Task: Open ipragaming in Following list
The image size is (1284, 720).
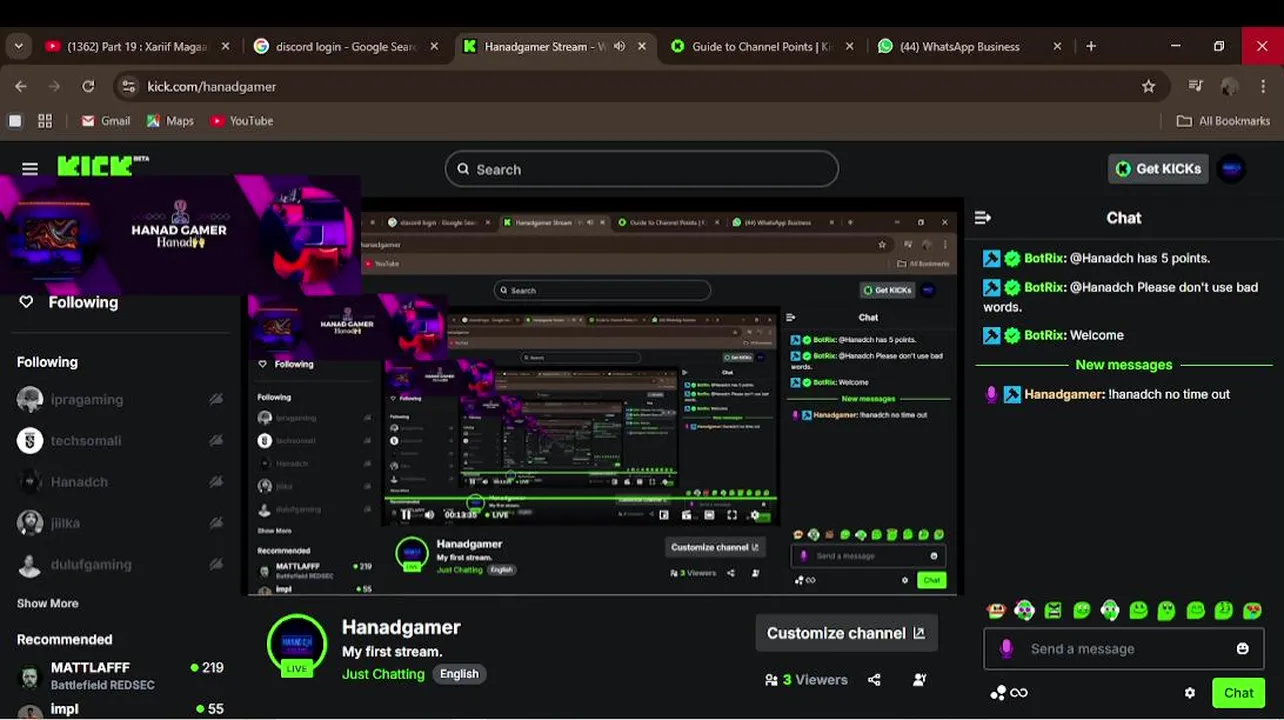Action: 120,399
